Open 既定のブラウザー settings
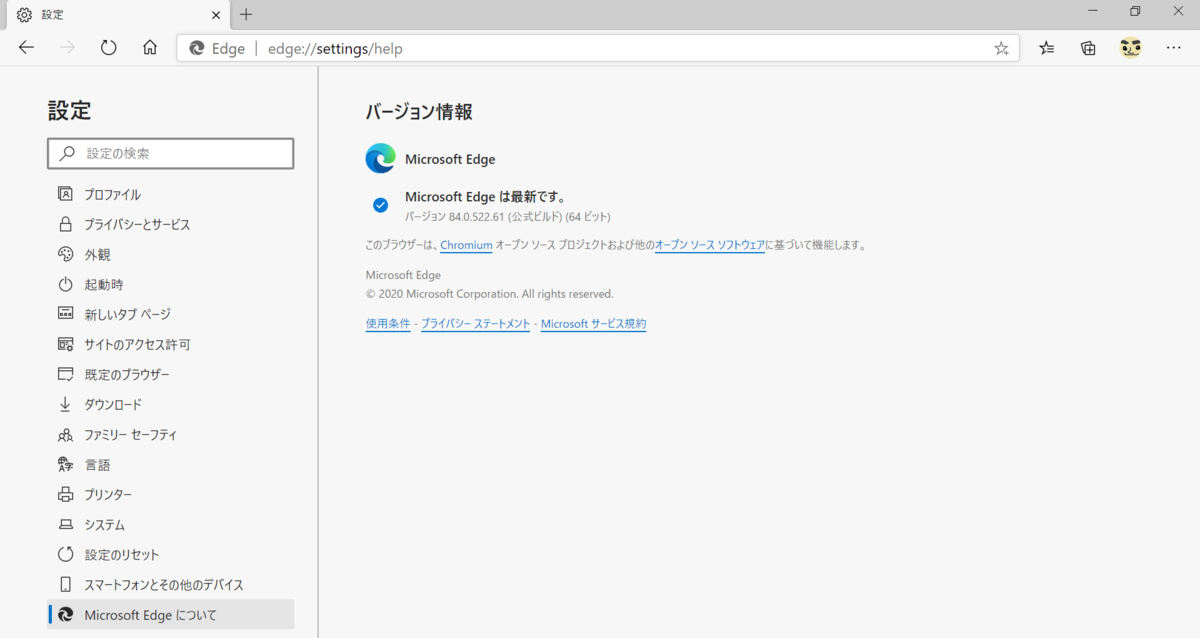Viewport: 1200px width, 638px height. click(171, 374)
